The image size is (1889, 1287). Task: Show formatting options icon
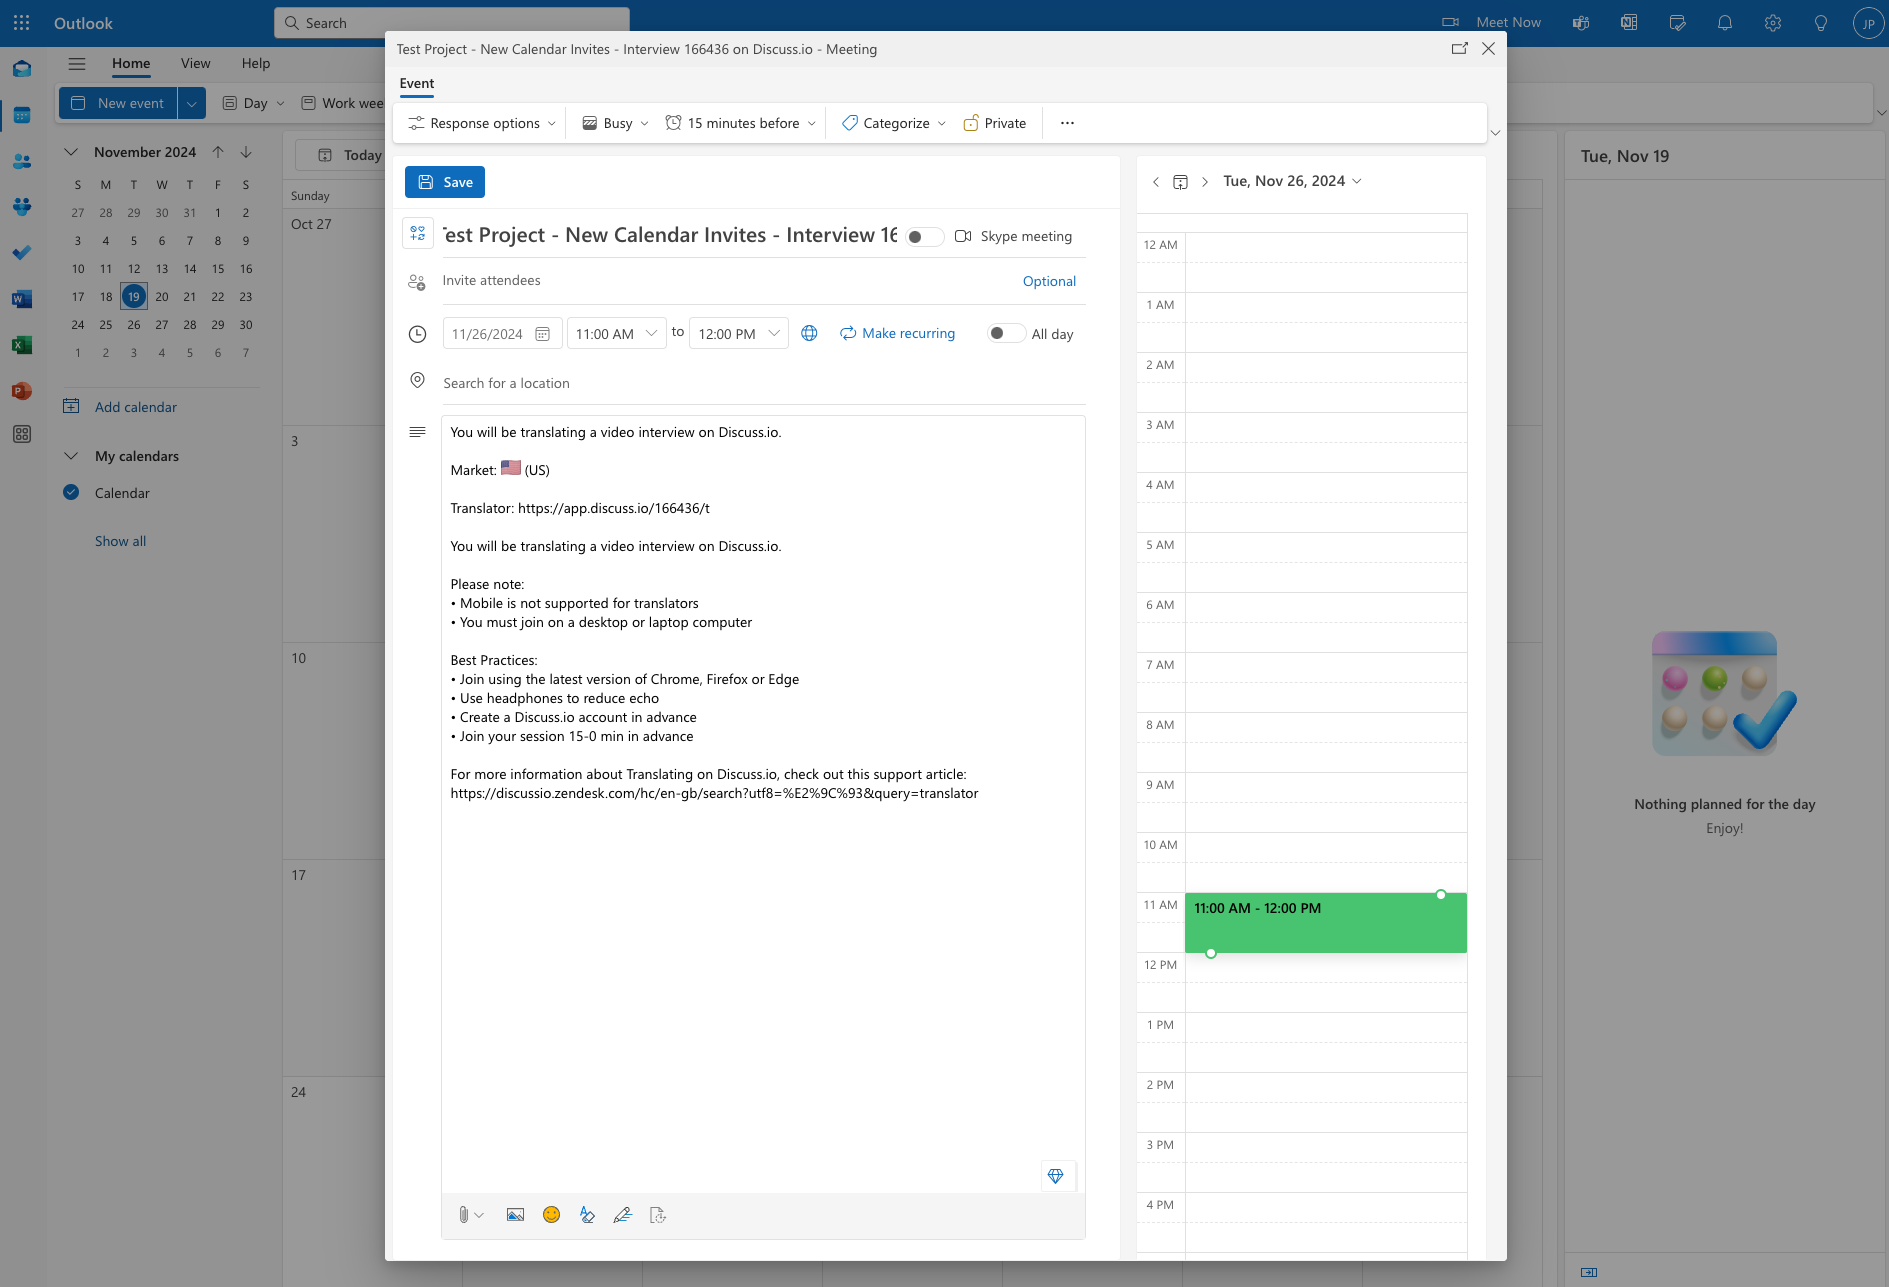click(587, 1215)
